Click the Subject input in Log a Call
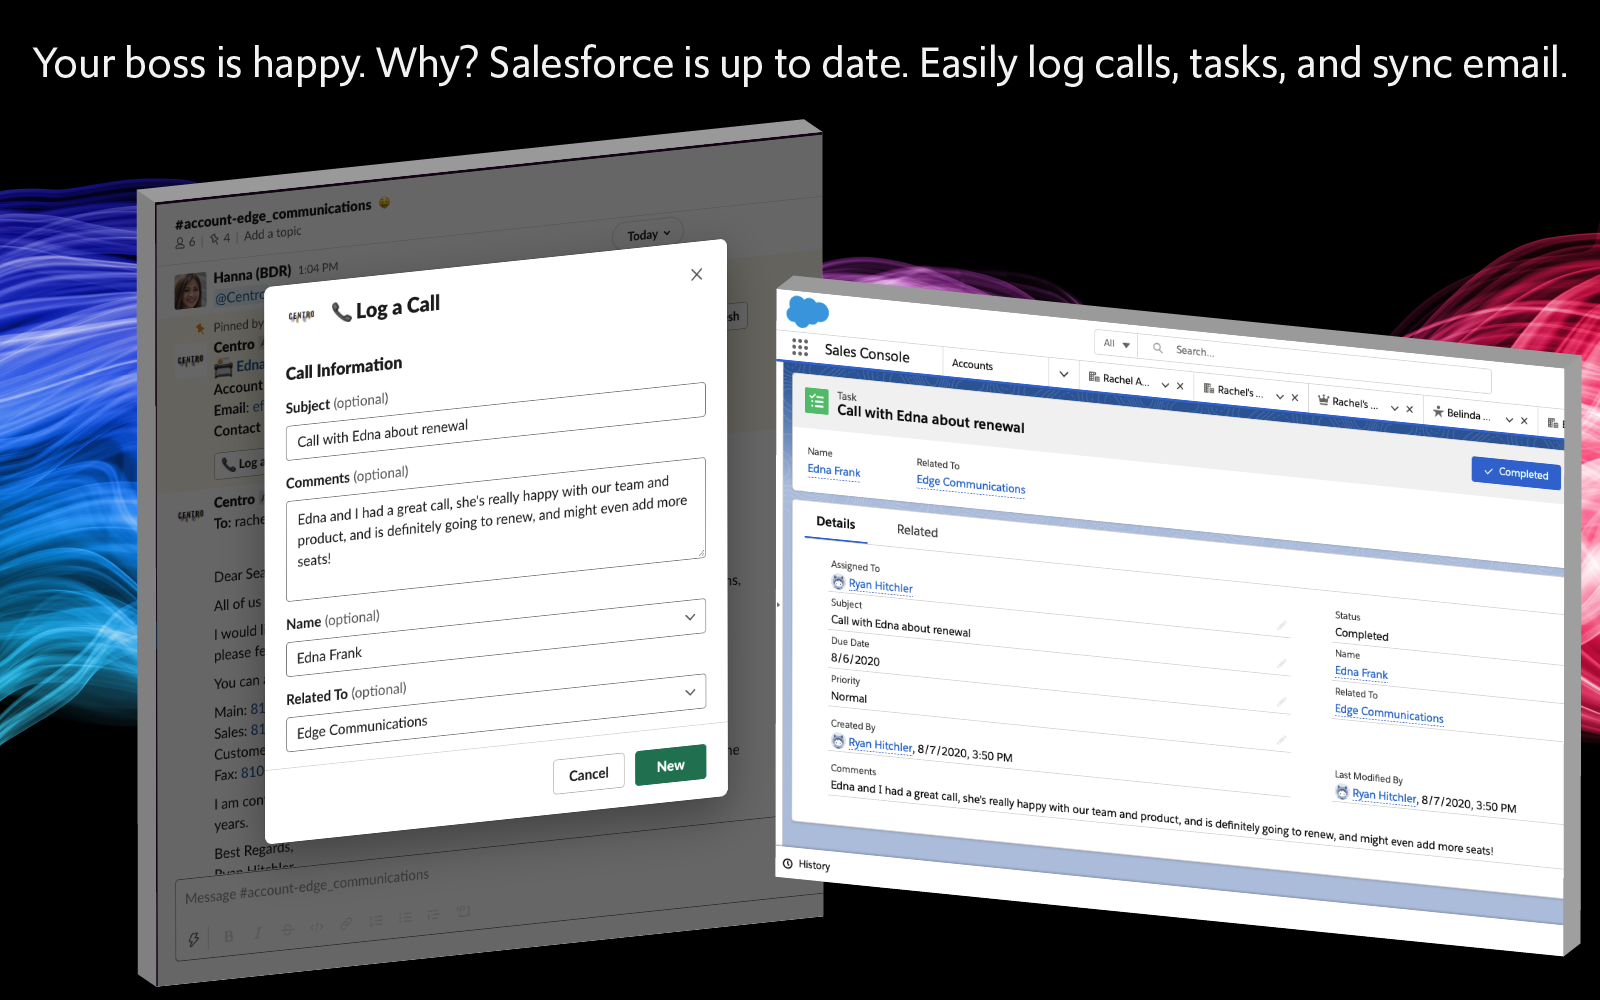Viewport: 1600px width, 1000px height. (495, 421)
